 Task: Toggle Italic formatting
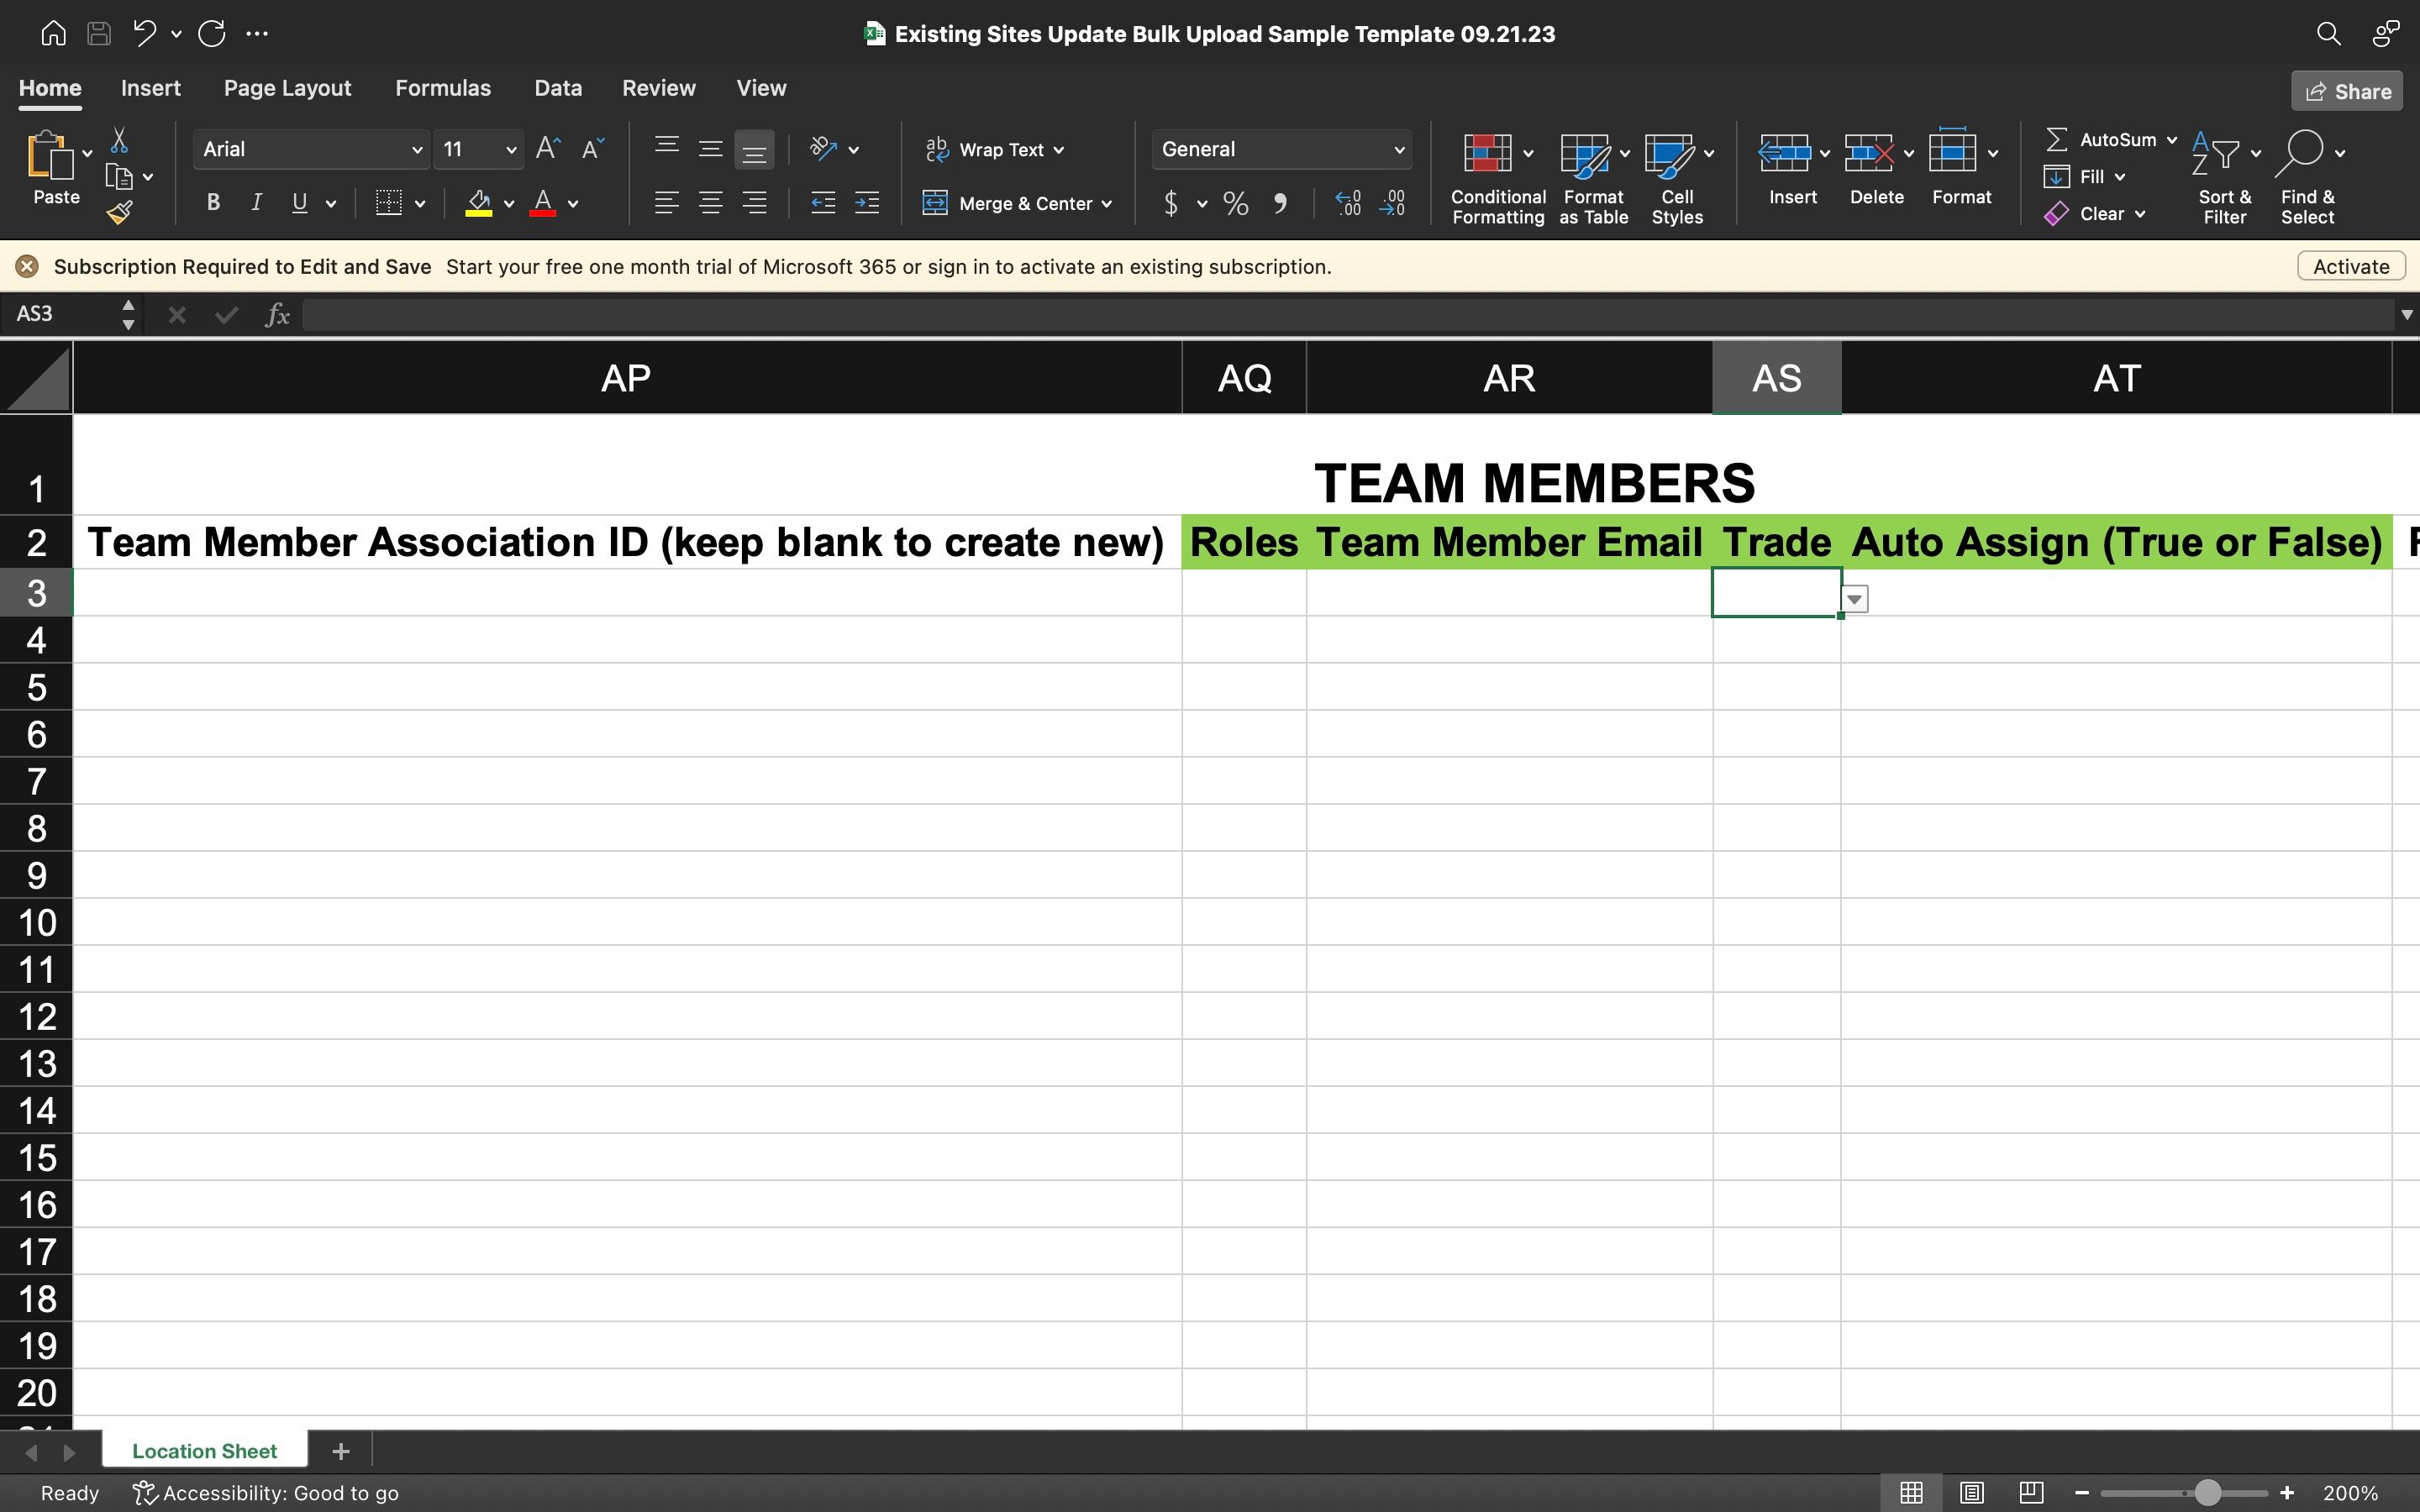[x=256, y=203]
